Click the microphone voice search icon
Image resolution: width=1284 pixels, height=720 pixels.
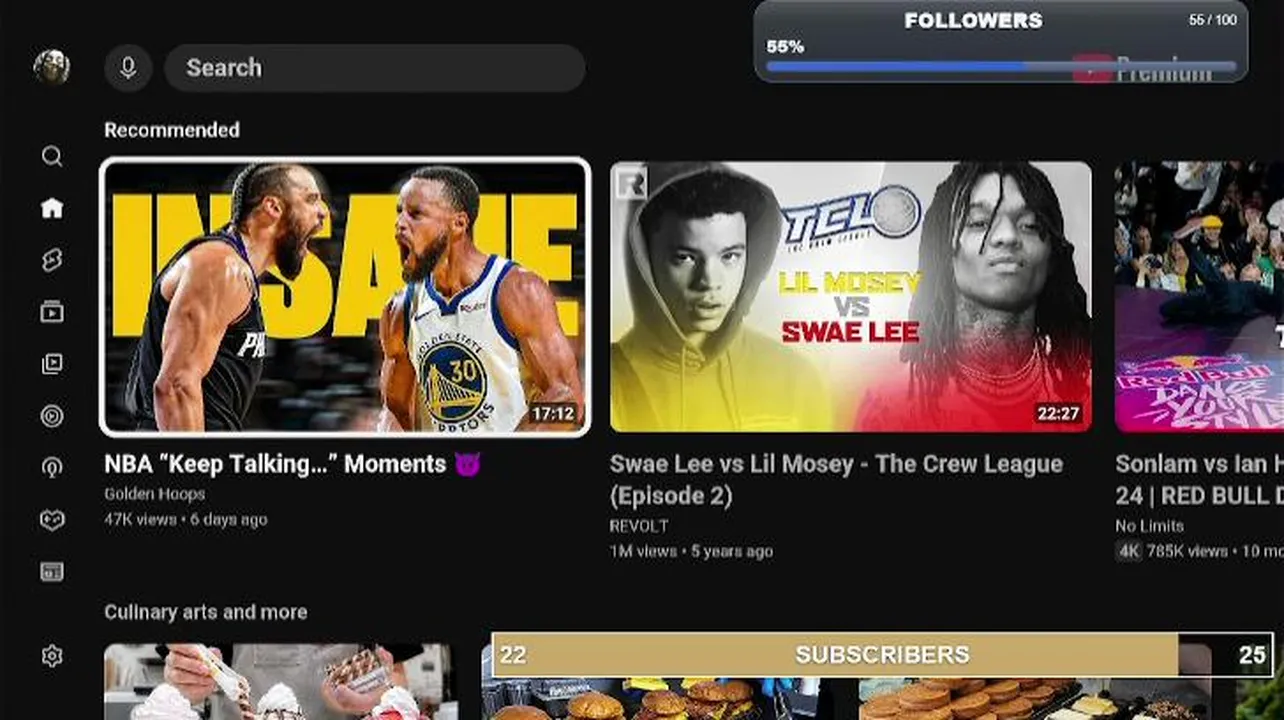click(128, 68)
